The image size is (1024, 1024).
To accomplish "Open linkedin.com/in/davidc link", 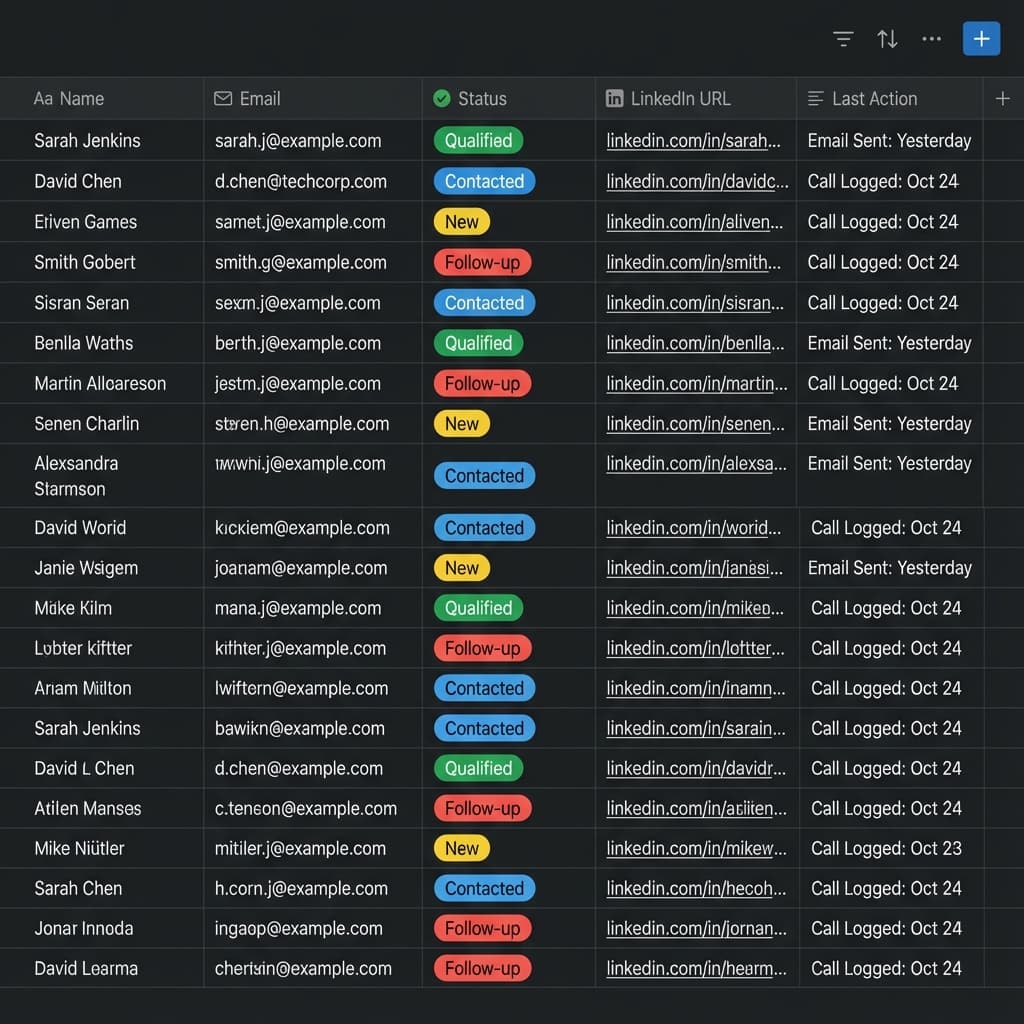I will pos(698,181).
